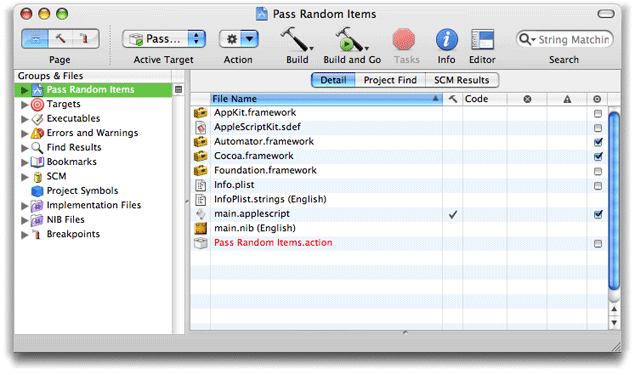This screenshot has width=635, height=375.
Task: Open the Active Target popup menu
Action: (164, 39)
